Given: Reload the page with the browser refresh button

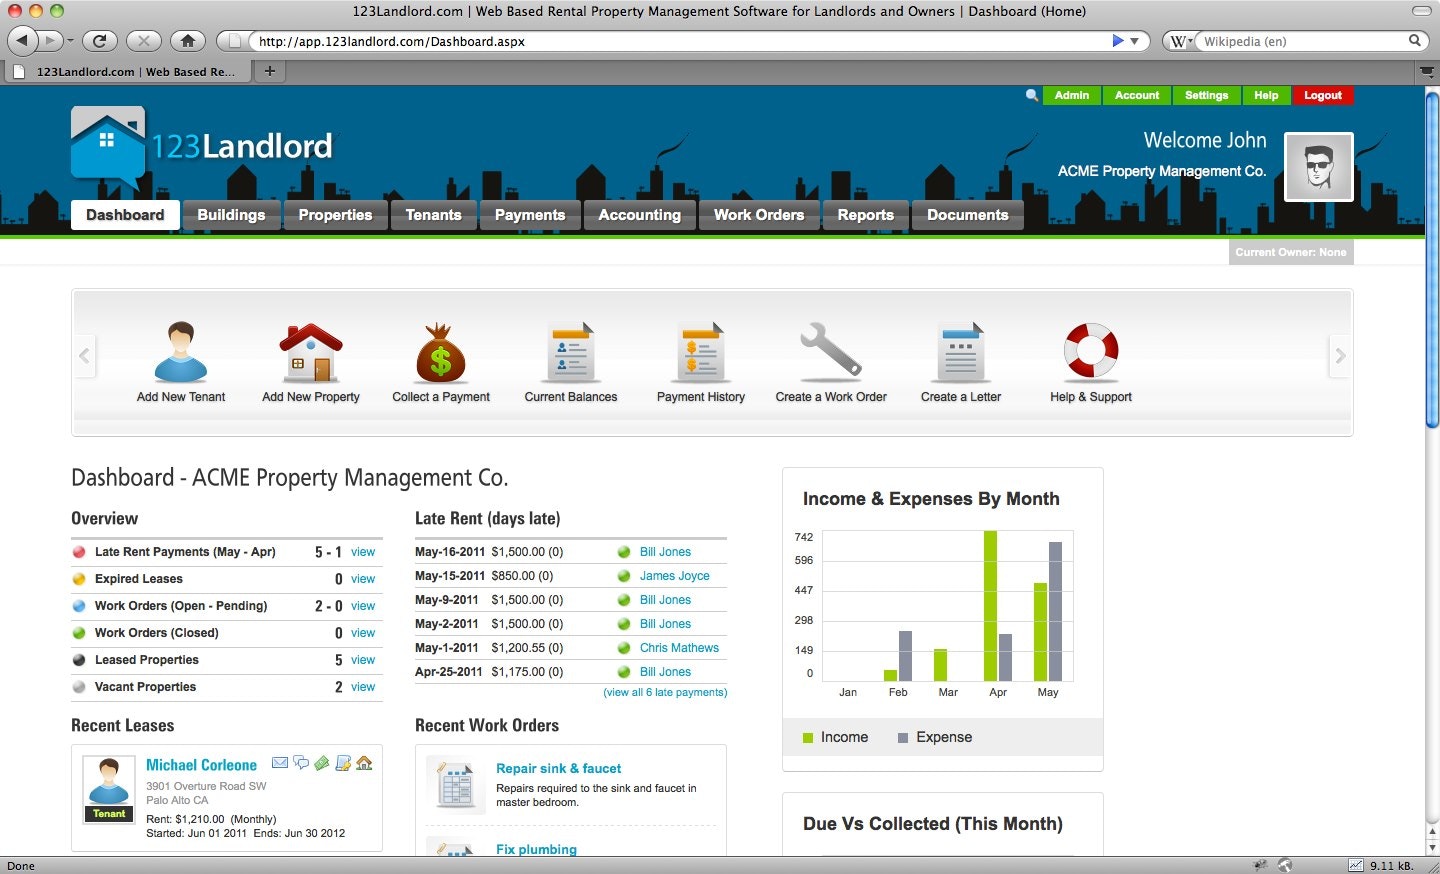Looking at the screenshot, I should [99, 41].
